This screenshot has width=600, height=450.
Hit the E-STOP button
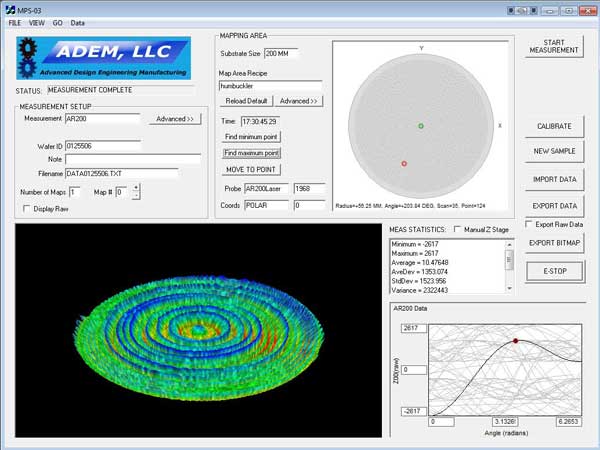pyautogui.click(x=555, y=271)
